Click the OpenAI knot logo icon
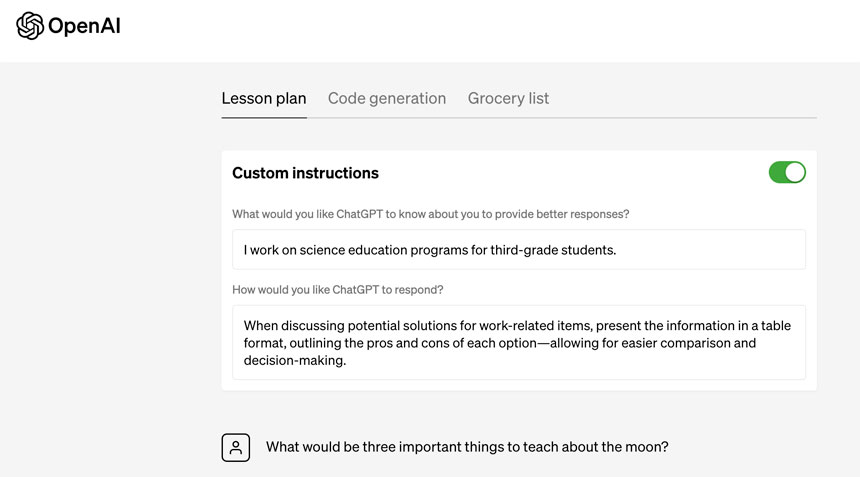The width and height of the screenshot is (860, 477). click(x=30, y=26)
